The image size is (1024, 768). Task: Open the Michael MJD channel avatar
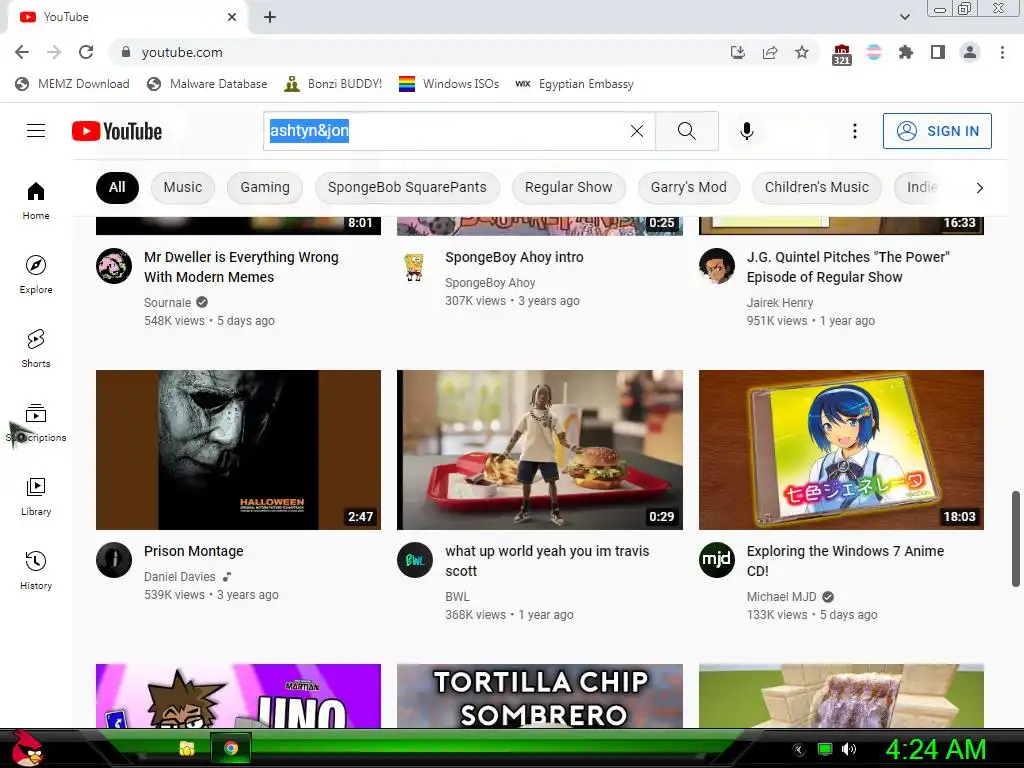pyautogui.click(x=716, y=560)
